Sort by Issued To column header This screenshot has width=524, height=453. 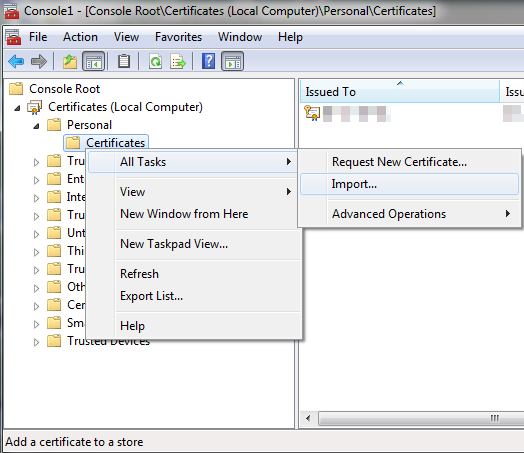400,91
